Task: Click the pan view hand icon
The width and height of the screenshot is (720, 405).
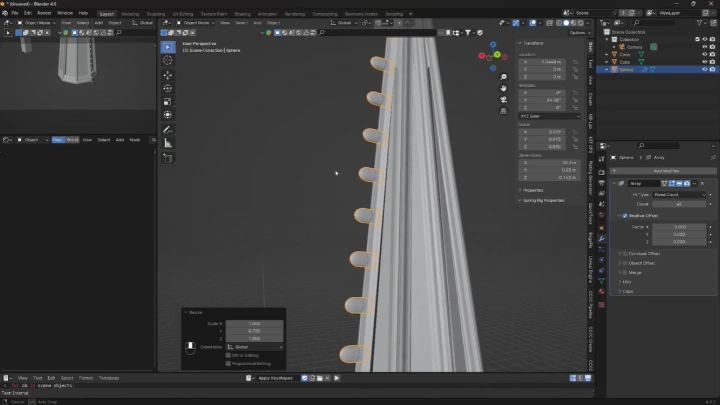Action: tap(504, 88)
